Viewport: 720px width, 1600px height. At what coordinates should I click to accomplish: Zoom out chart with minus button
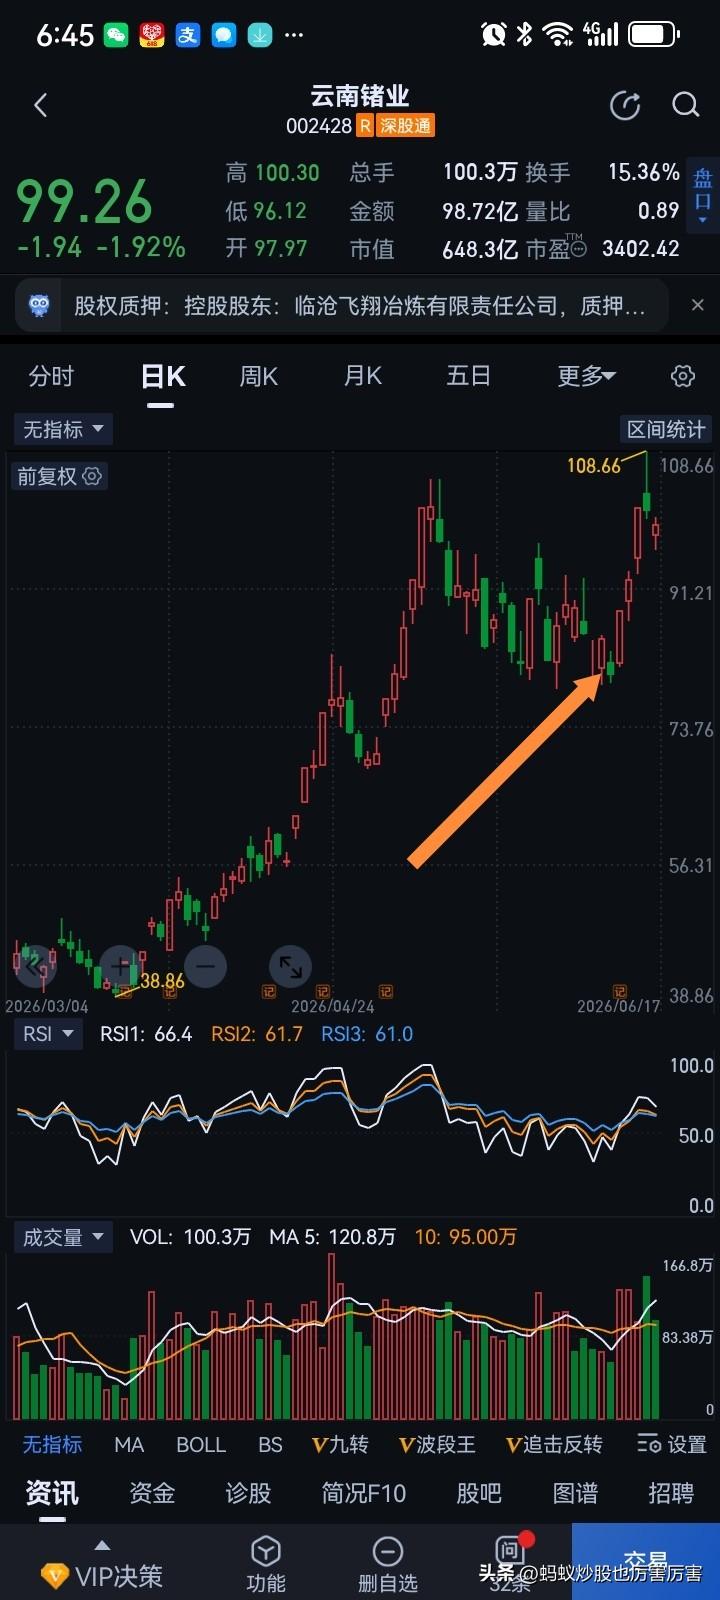tap(205, 966)
